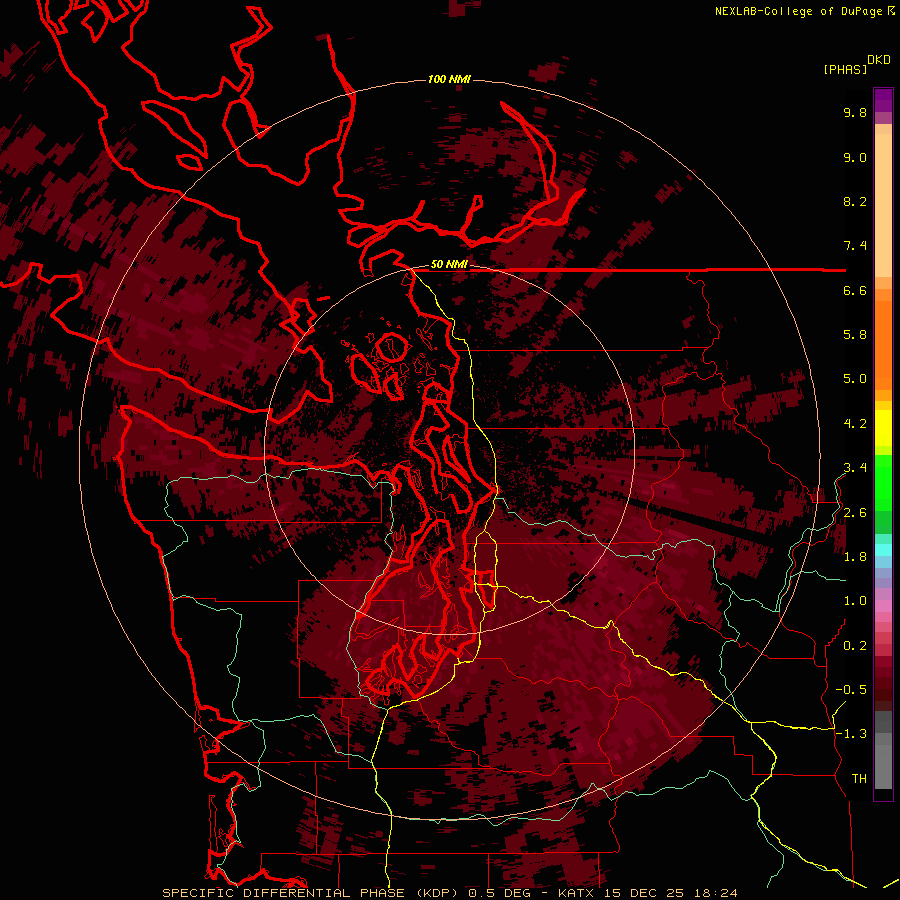Click the TH legend label
900x900 pixels.
[859, 779]
